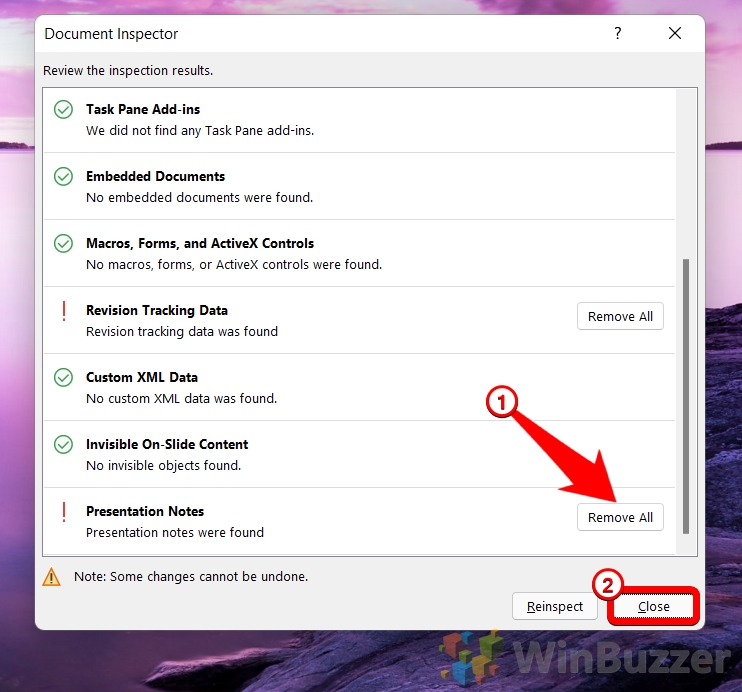Click text 'Presentation notes were found'
This screenshot has height=692, width=742.
[175, 532]
